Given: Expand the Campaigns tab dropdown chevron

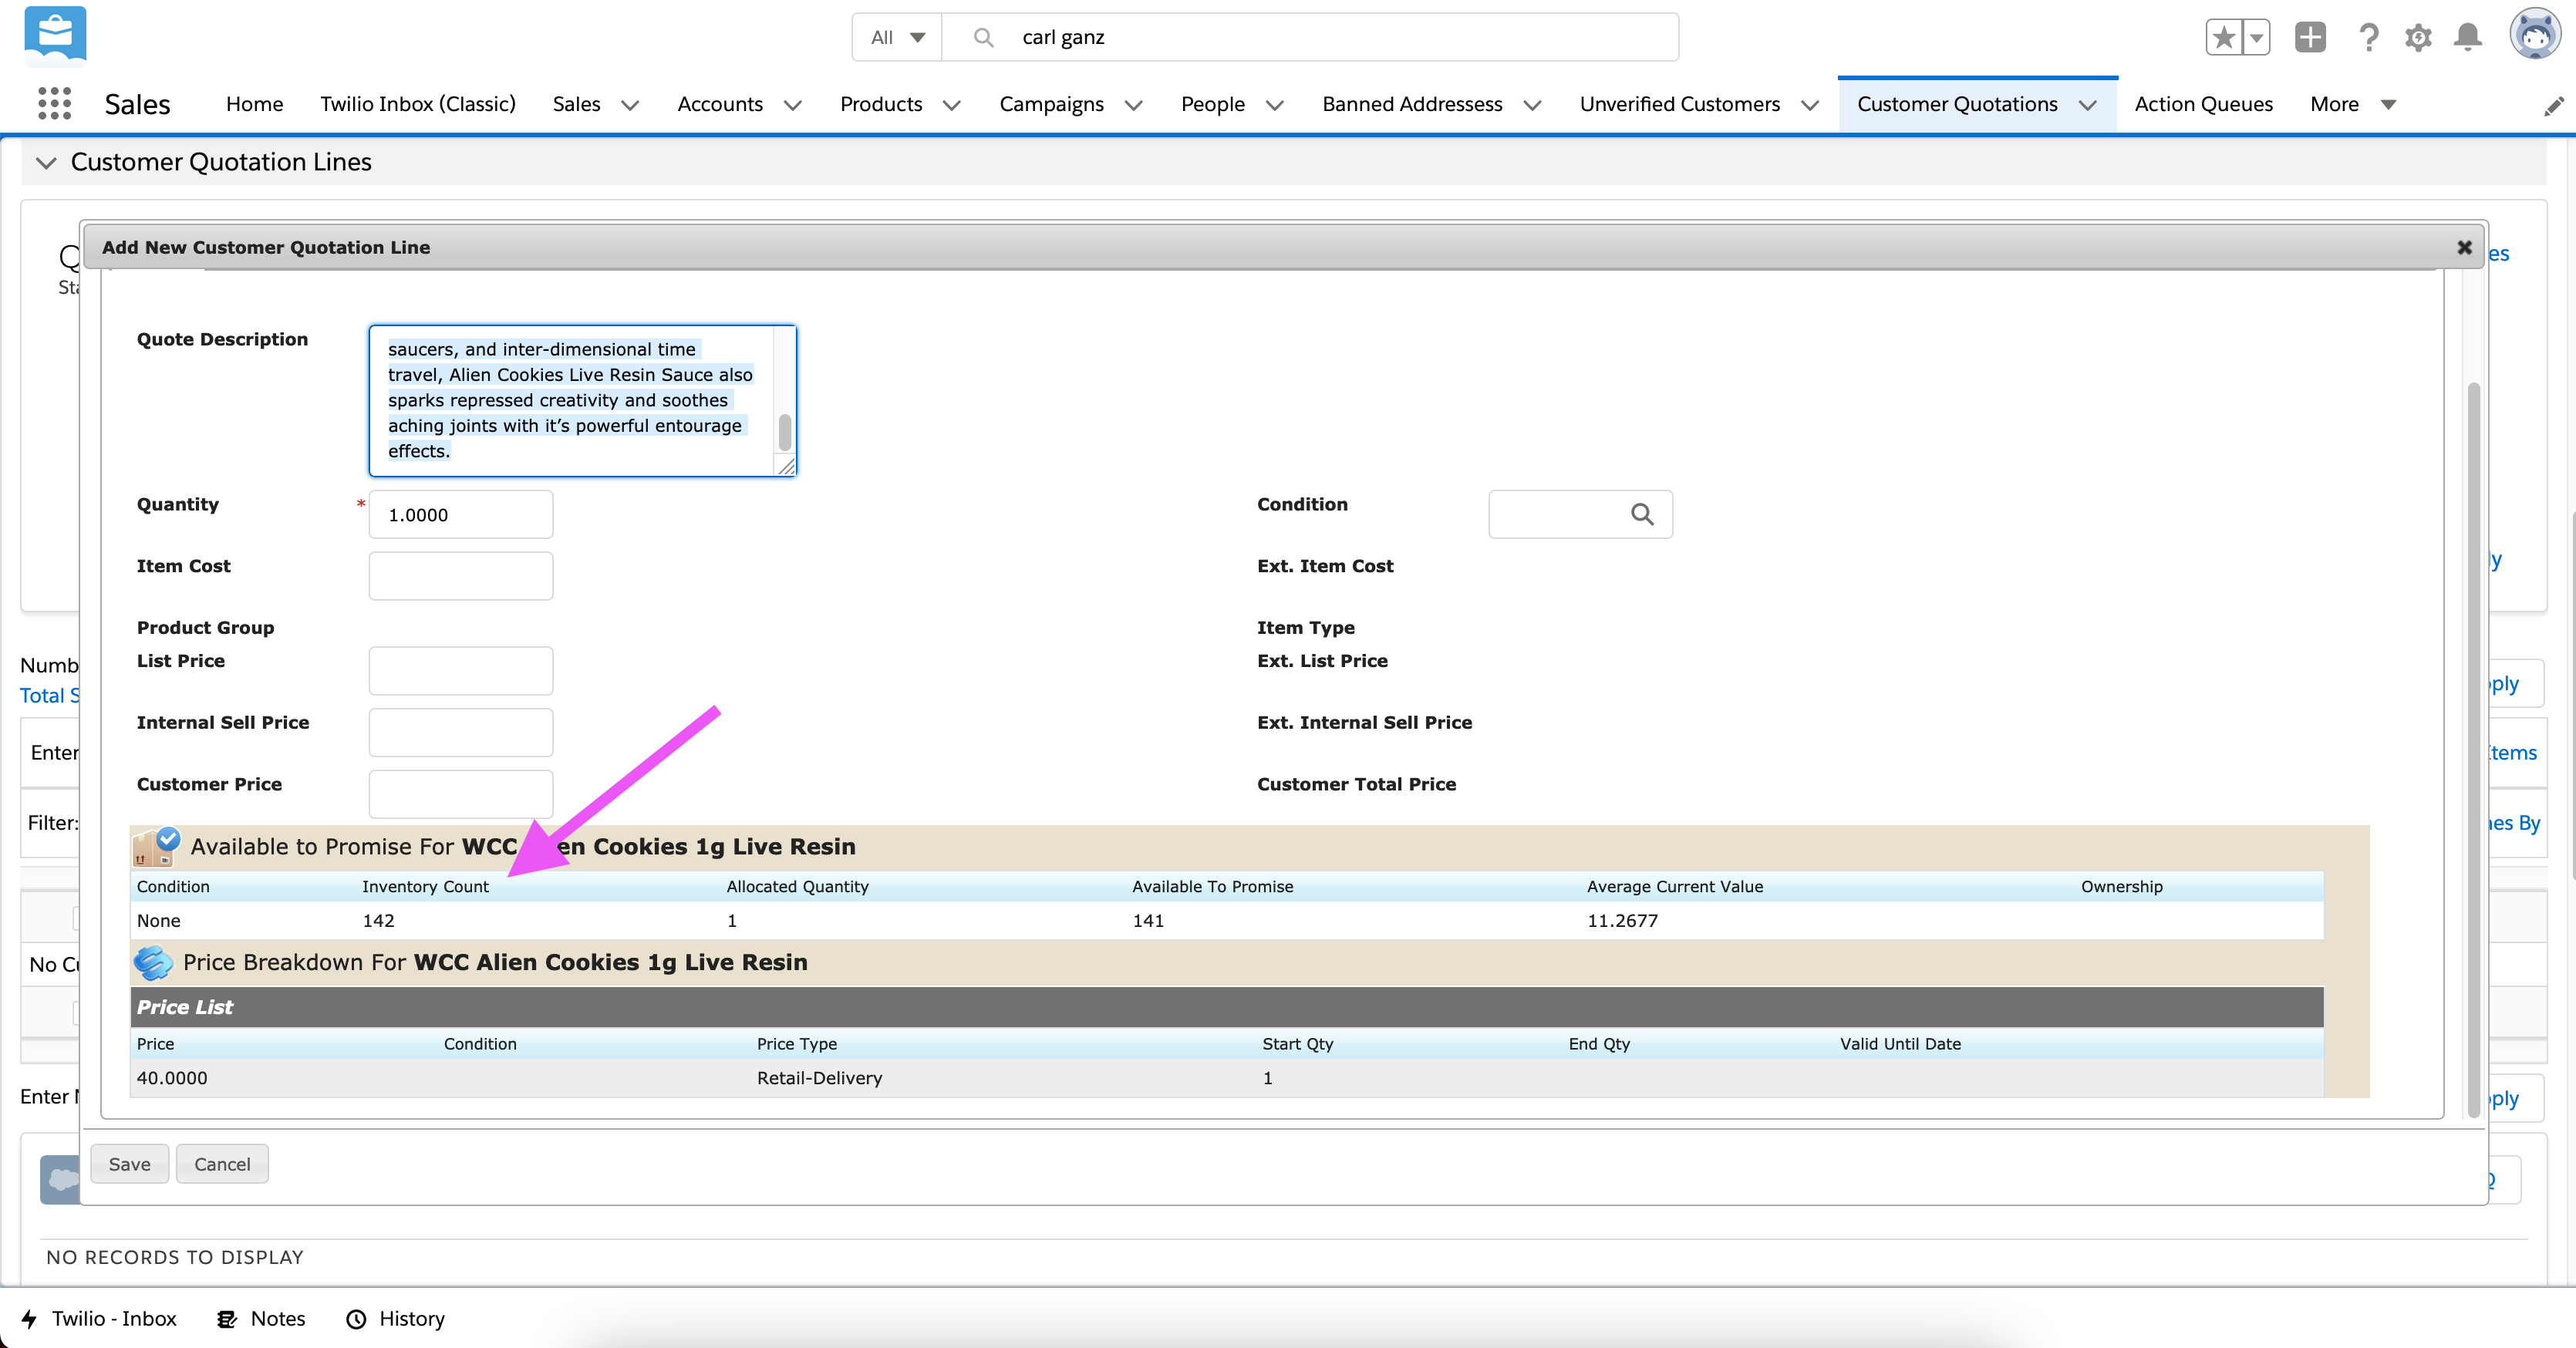Looking at the screenshot, I should coord(1133,105).
